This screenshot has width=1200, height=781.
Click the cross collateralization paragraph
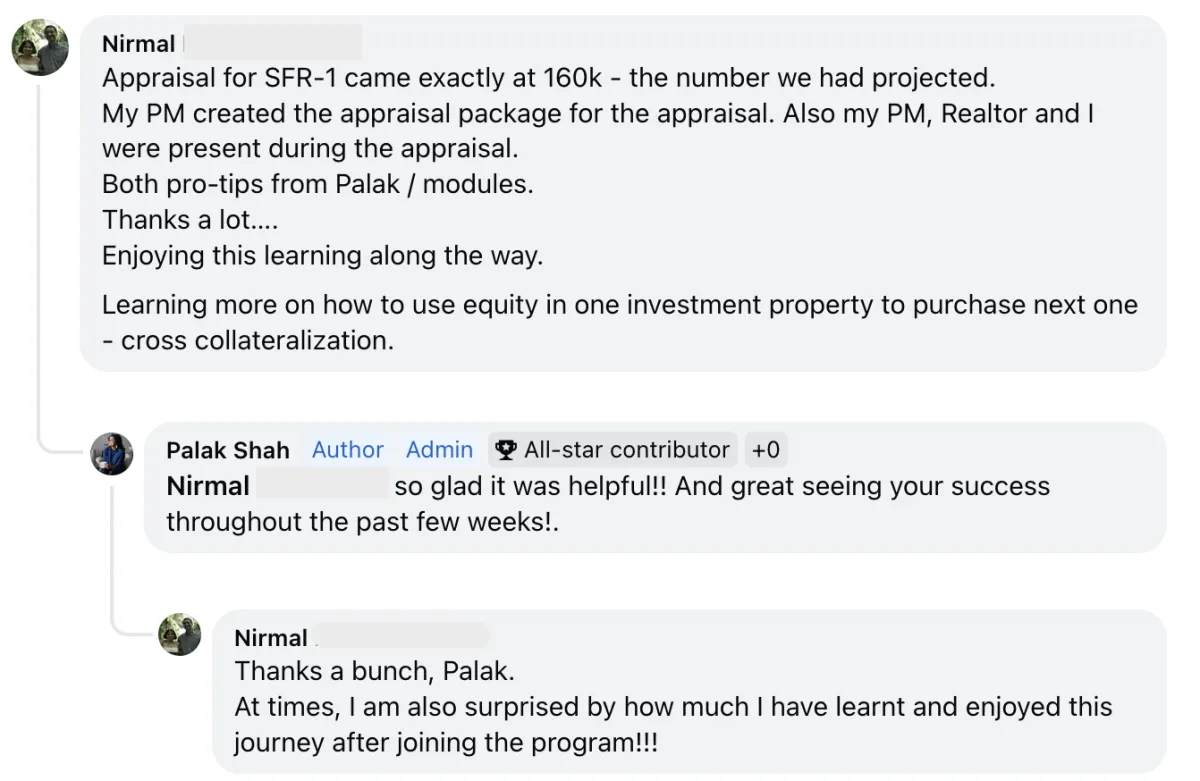(x=619, y=322)
